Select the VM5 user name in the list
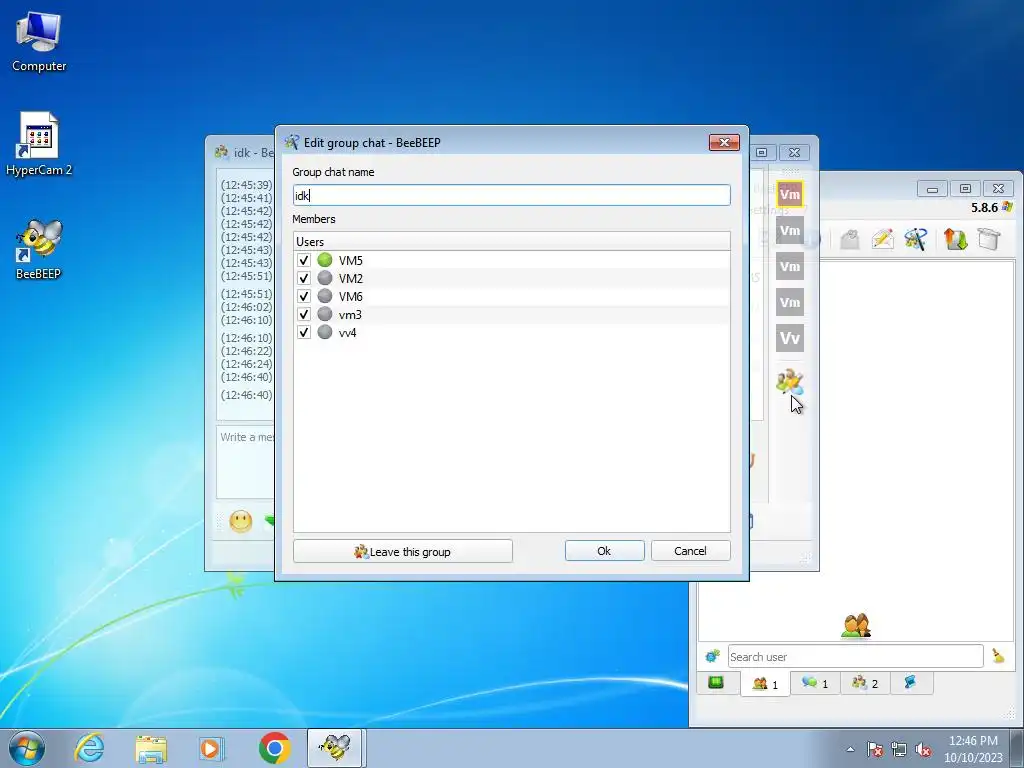Image resolution: width=1024 pixels, height=768 pixels. [x=351, y=260]
